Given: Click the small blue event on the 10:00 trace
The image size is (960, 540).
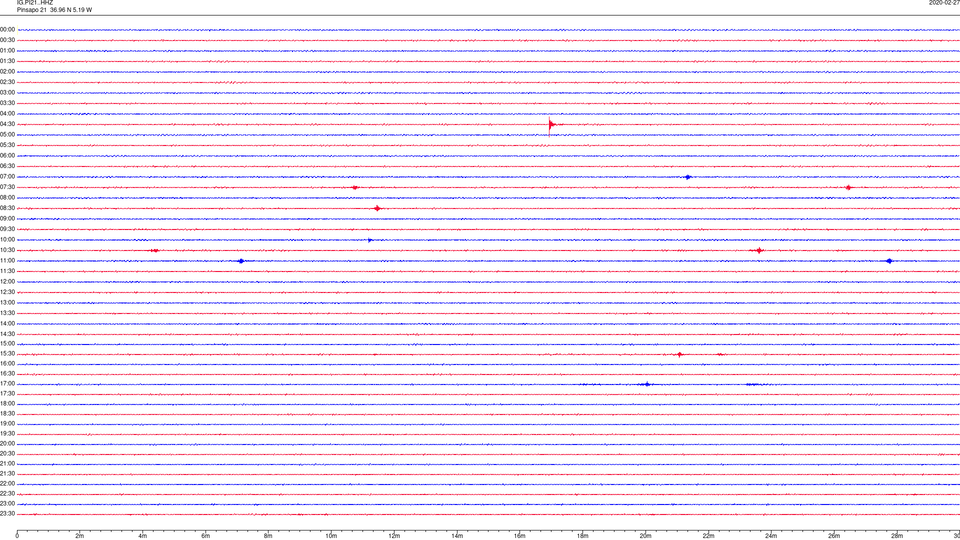Looking at the screenshot, I should coord(370,240).
